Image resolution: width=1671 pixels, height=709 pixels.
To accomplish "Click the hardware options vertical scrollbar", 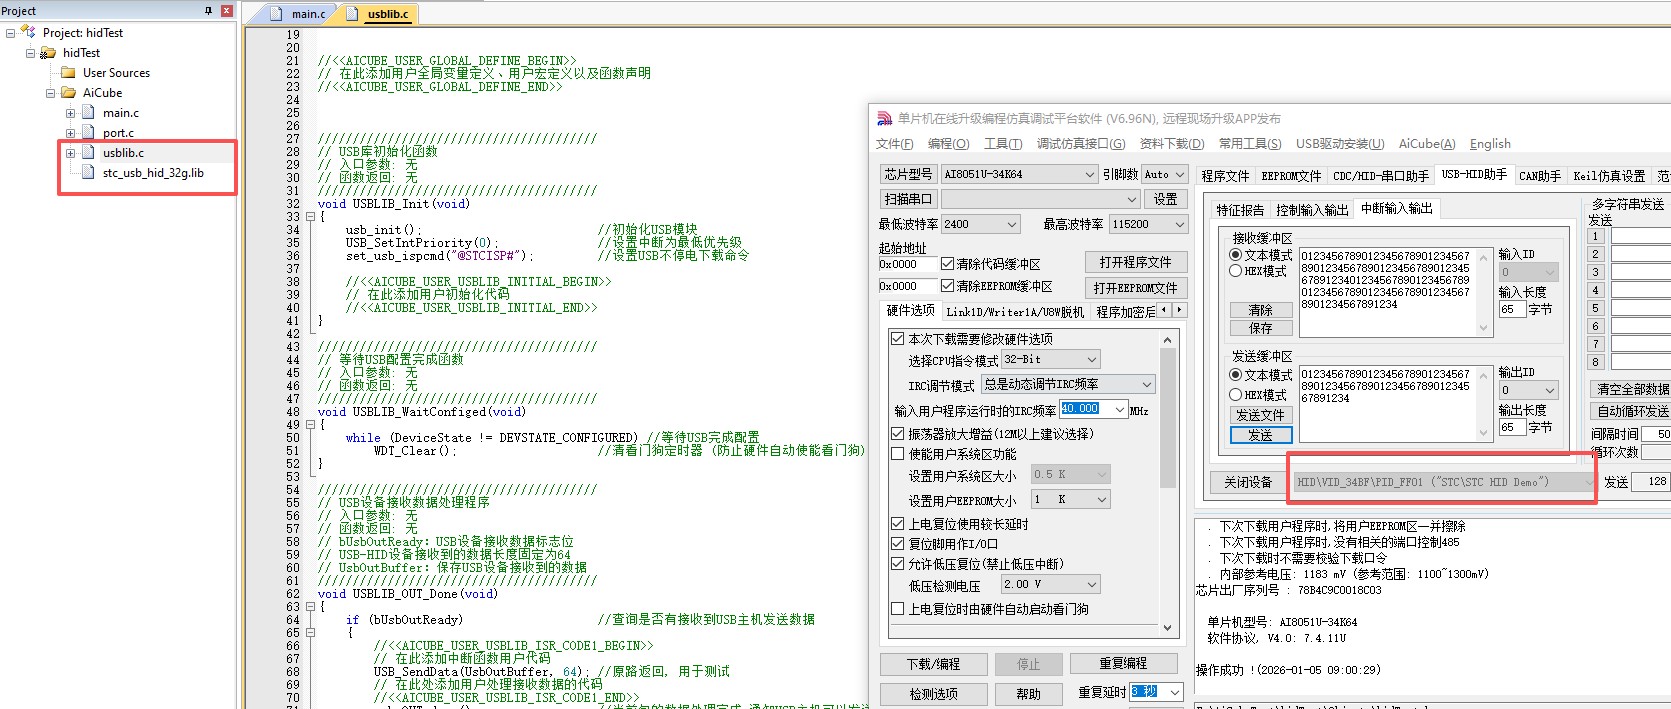I will [x=1167, y=483].
